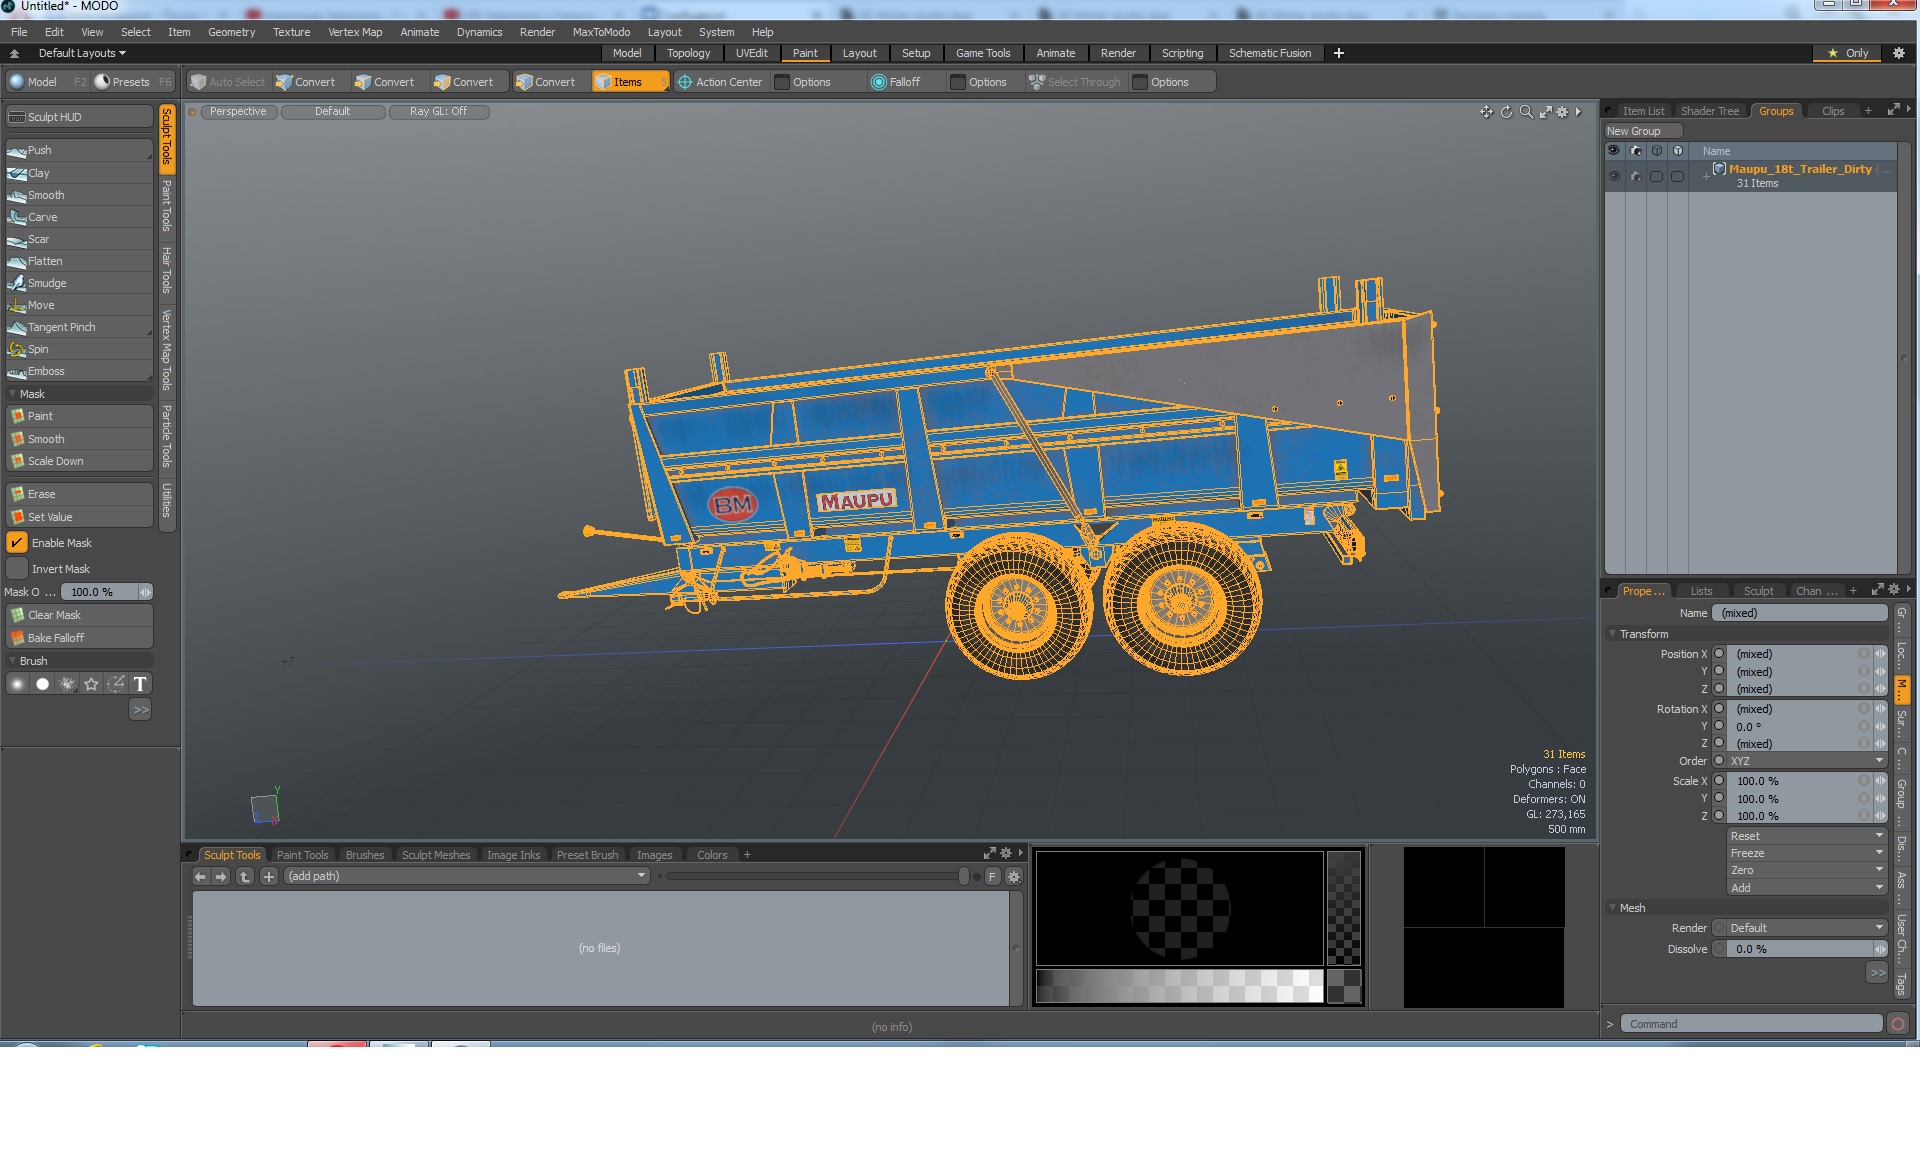This screenshot has height=1158, width=1920.
Task: Select the Push sculpt tool
Action: click(x=79, y=150)
